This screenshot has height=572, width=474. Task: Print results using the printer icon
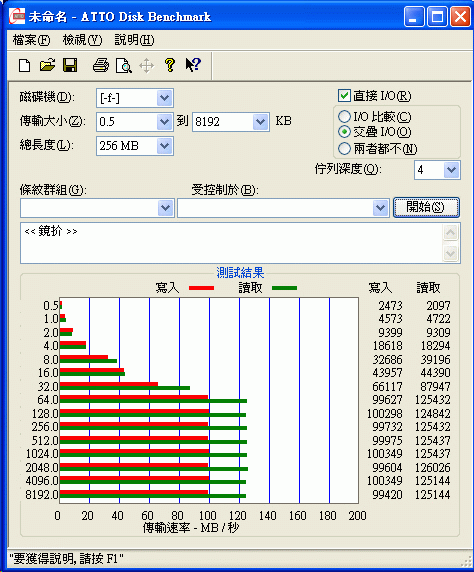point(101,65)
